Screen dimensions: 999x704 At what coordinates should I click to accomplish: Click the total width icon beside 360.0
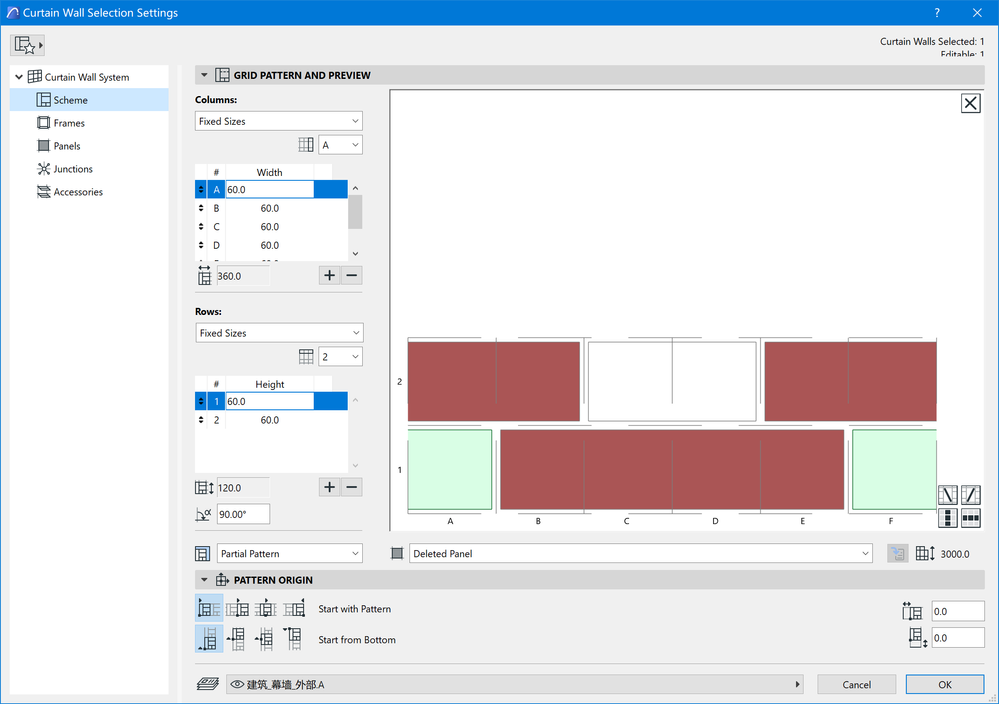pyautogui.click(x=204, y=275)
